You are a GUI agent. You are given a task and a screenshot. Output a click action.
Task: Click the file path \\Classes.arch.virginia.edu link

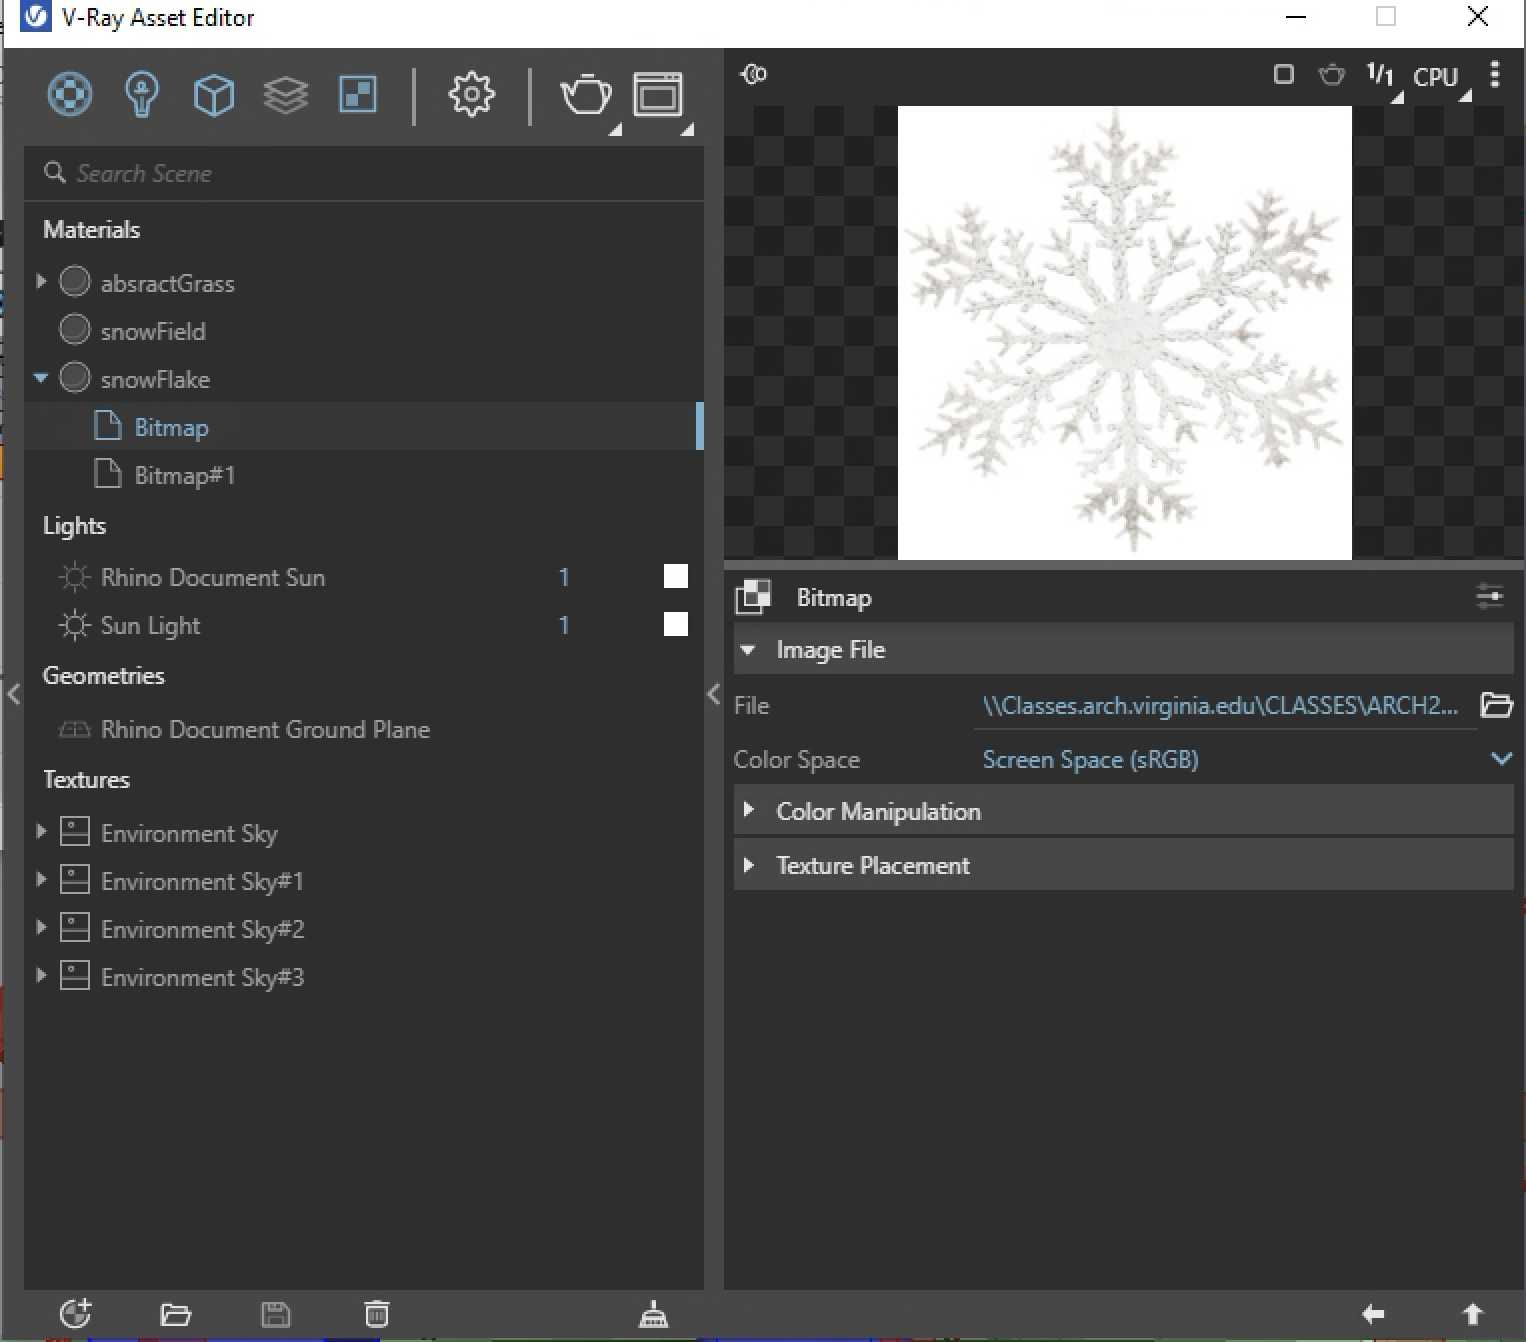pos(1220,706)
